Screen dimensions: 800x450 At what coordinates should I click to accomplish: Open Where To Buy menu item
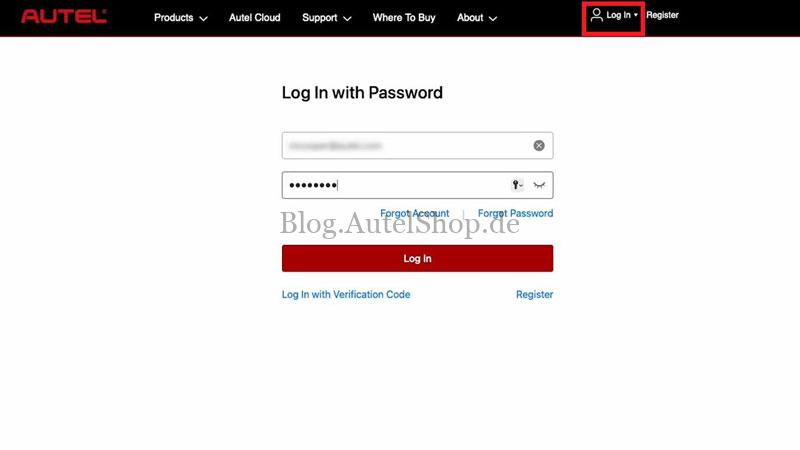pyautogui.click(x=404, y=17)
